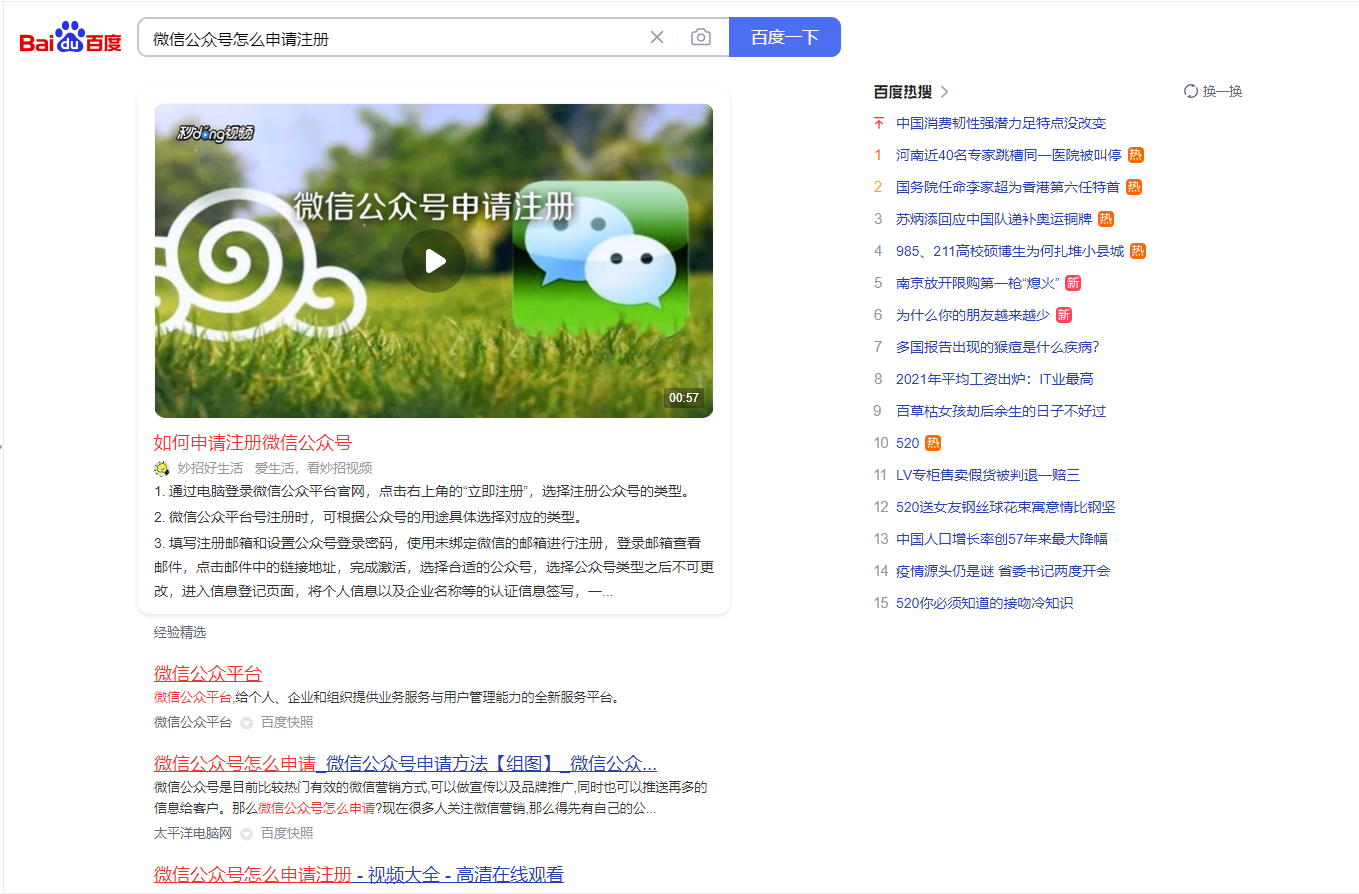
Task: Expand the 百度热搜 header arrow
Action: point(944,92)
